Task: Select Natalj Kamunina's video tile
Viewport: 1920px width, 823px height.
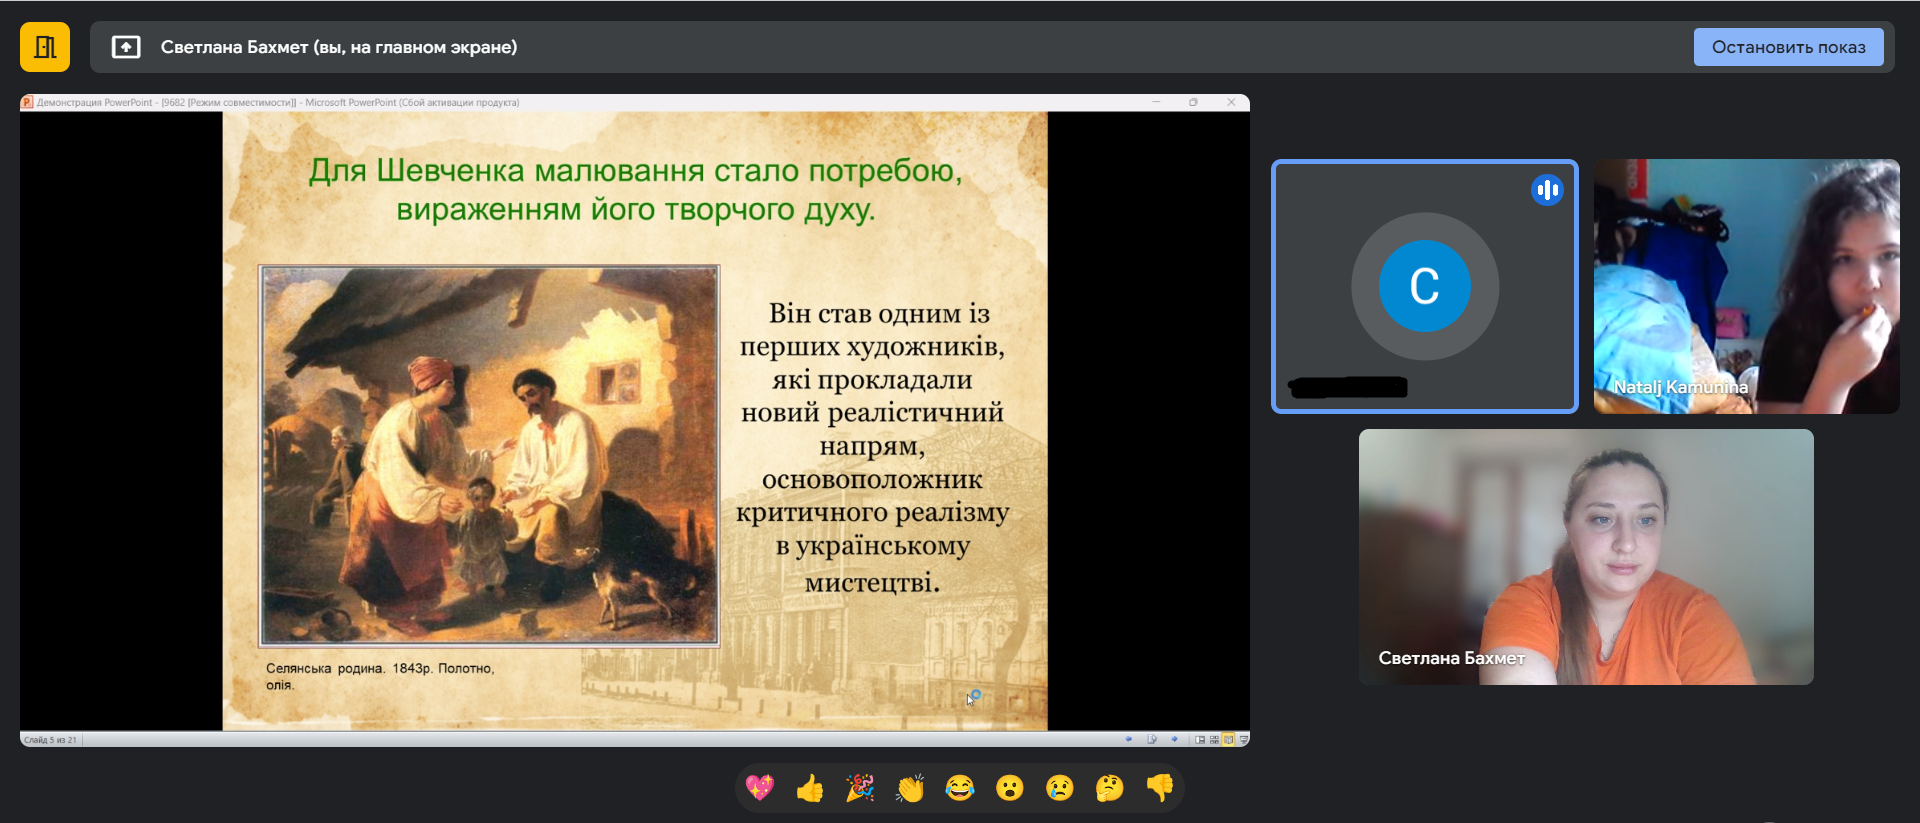Action: pos(1746,286)
